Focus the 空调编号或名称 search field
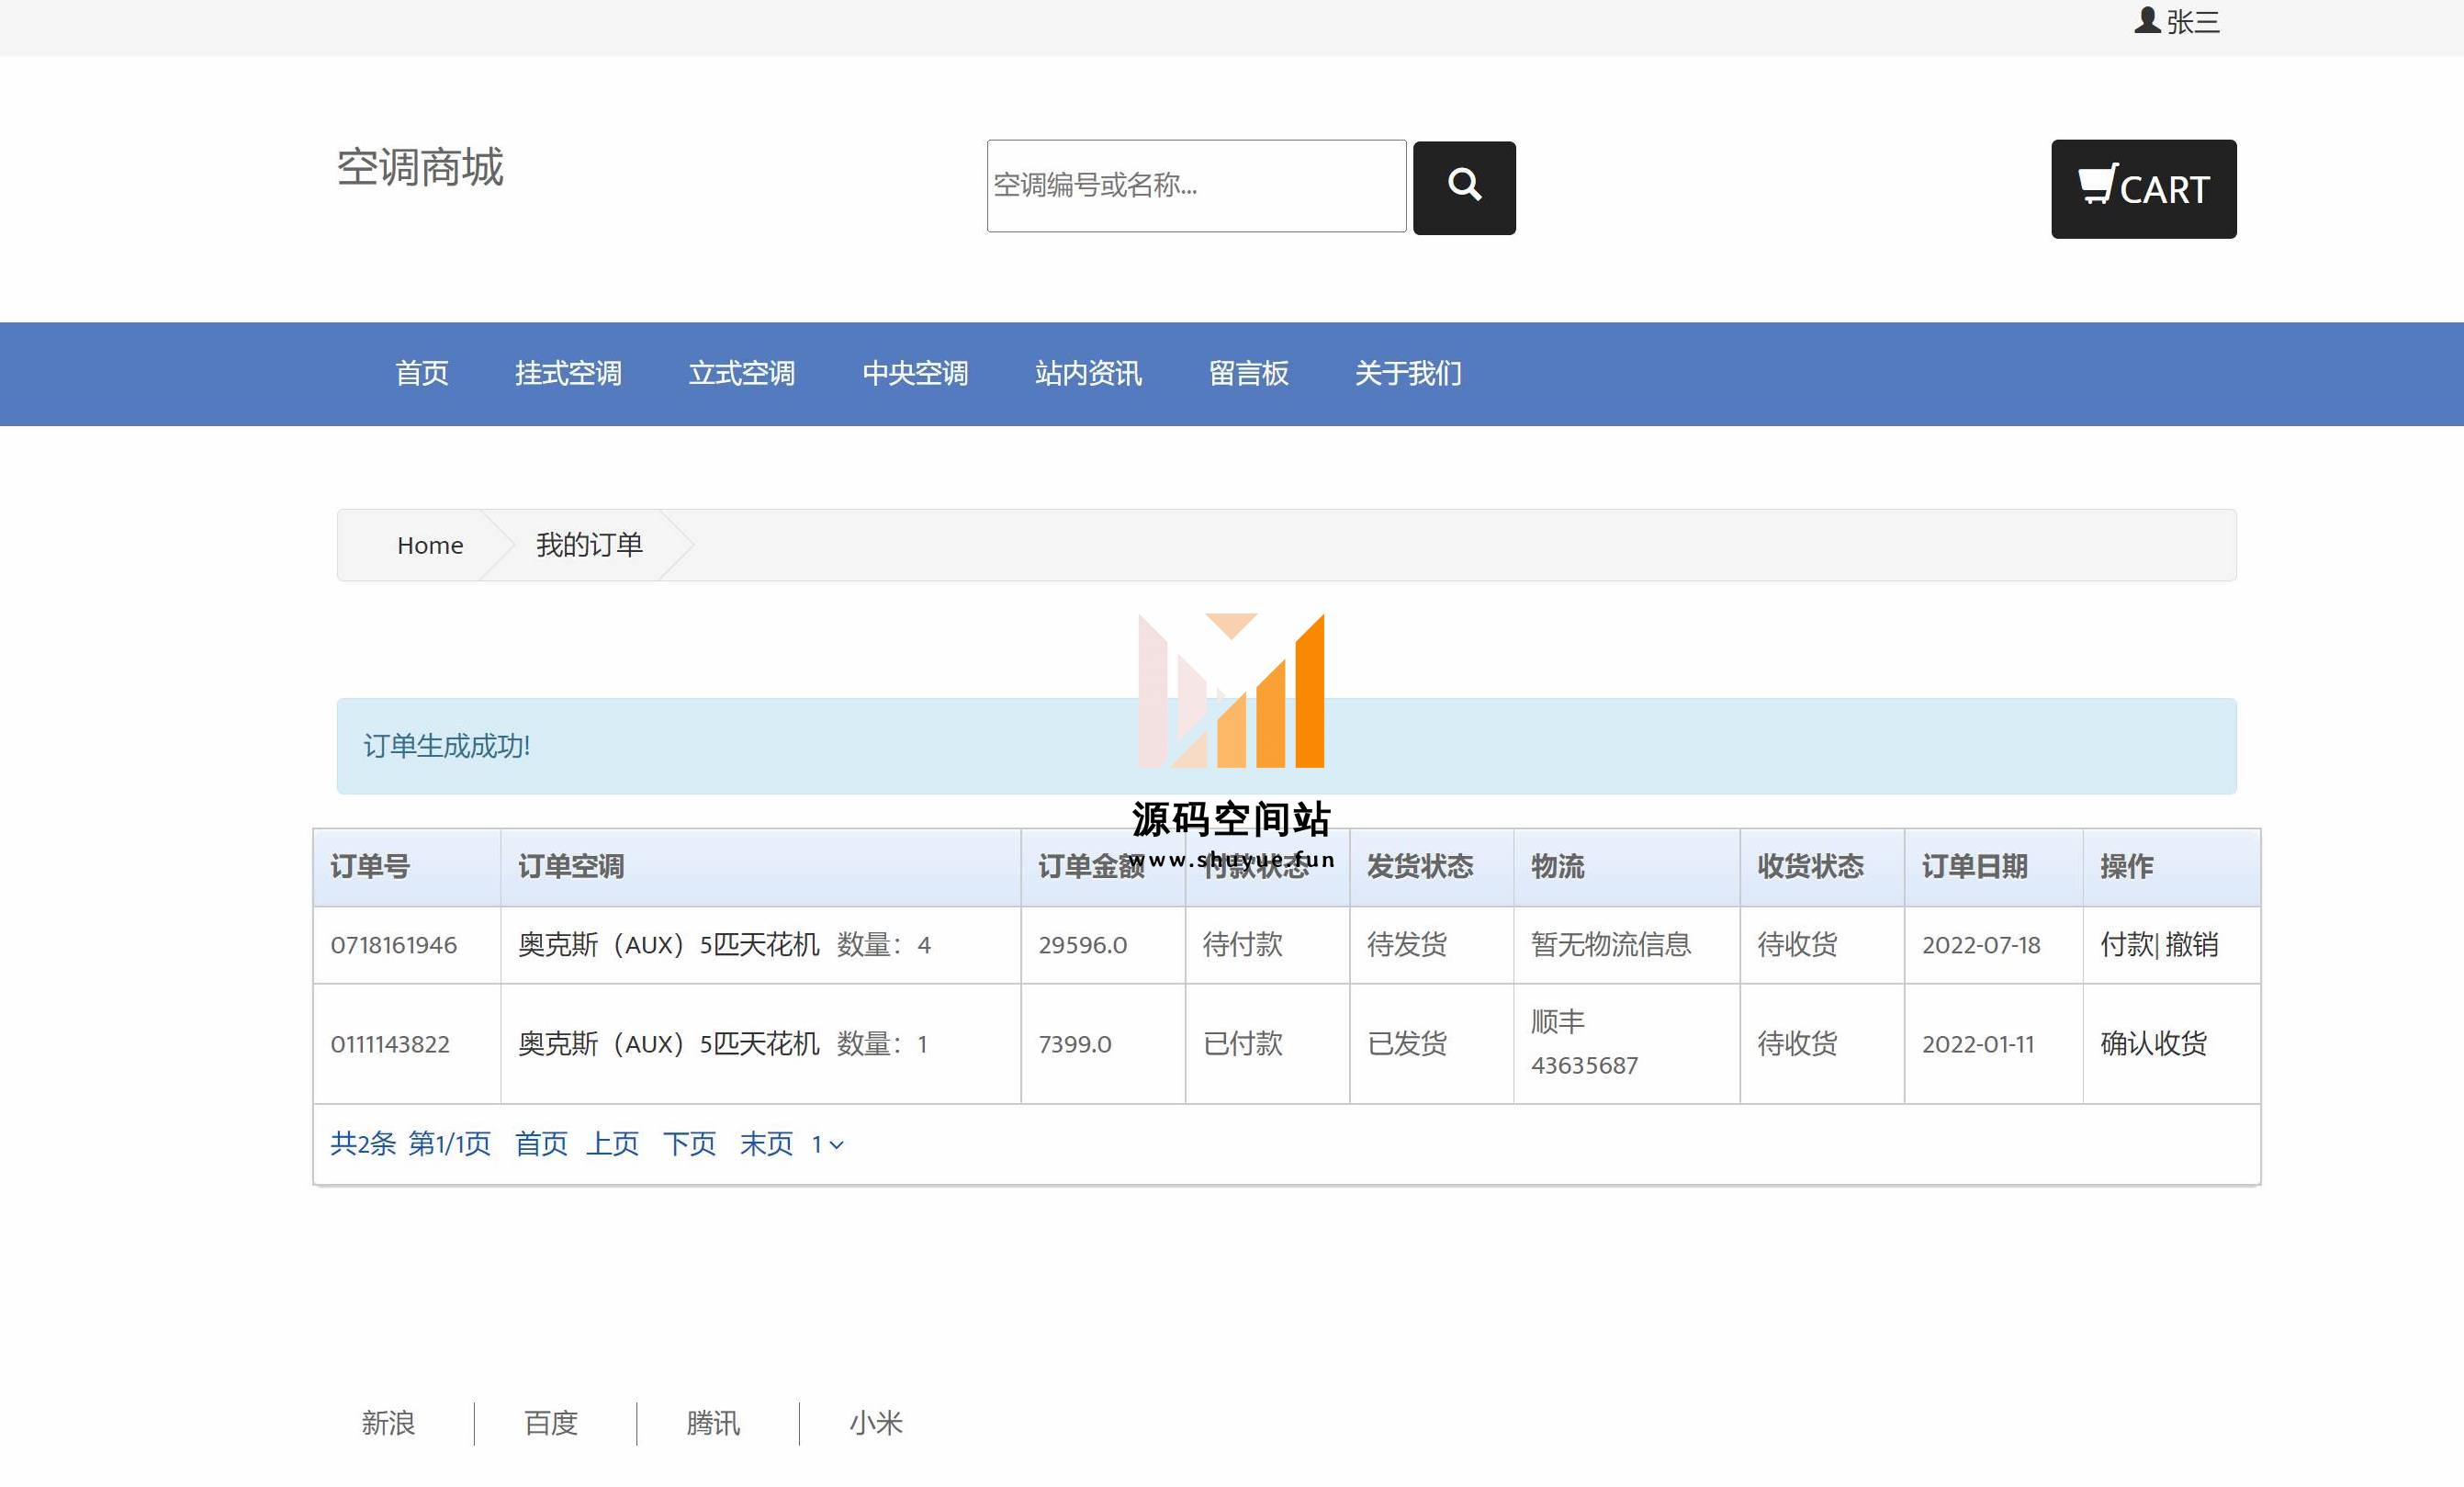The width and height of the screenshot is (2464, 1487). (1196, 185)
